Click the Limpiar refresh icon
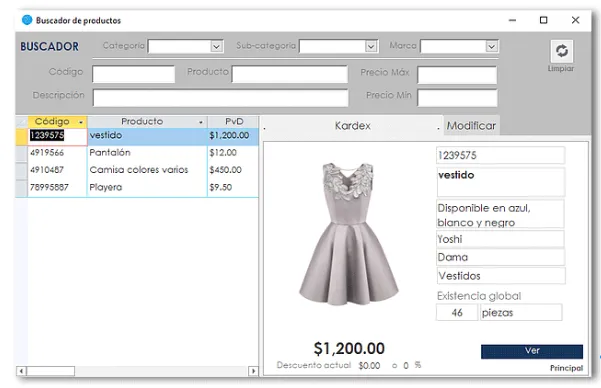601x388 pixels. click(562, 51)
